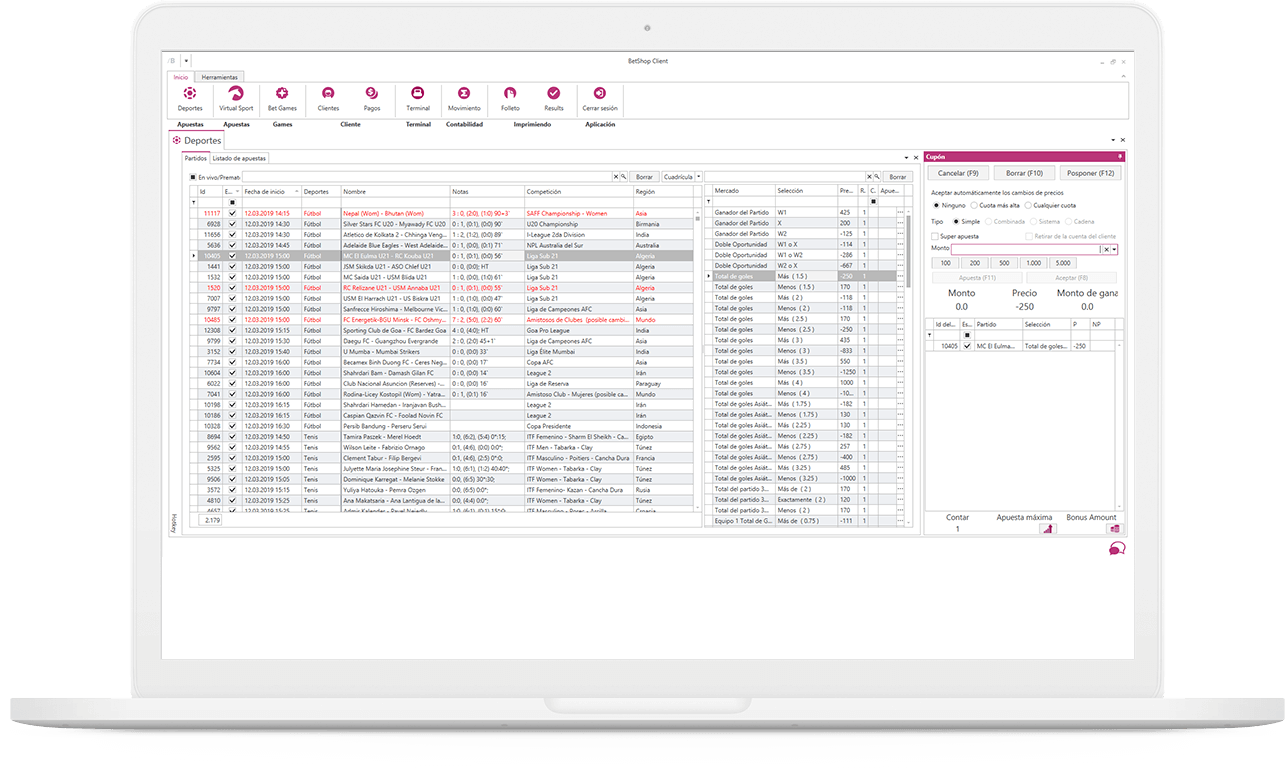Open the Cuadrícula dropdown
Screen dimensions: 1285x768
click(697, 177)
